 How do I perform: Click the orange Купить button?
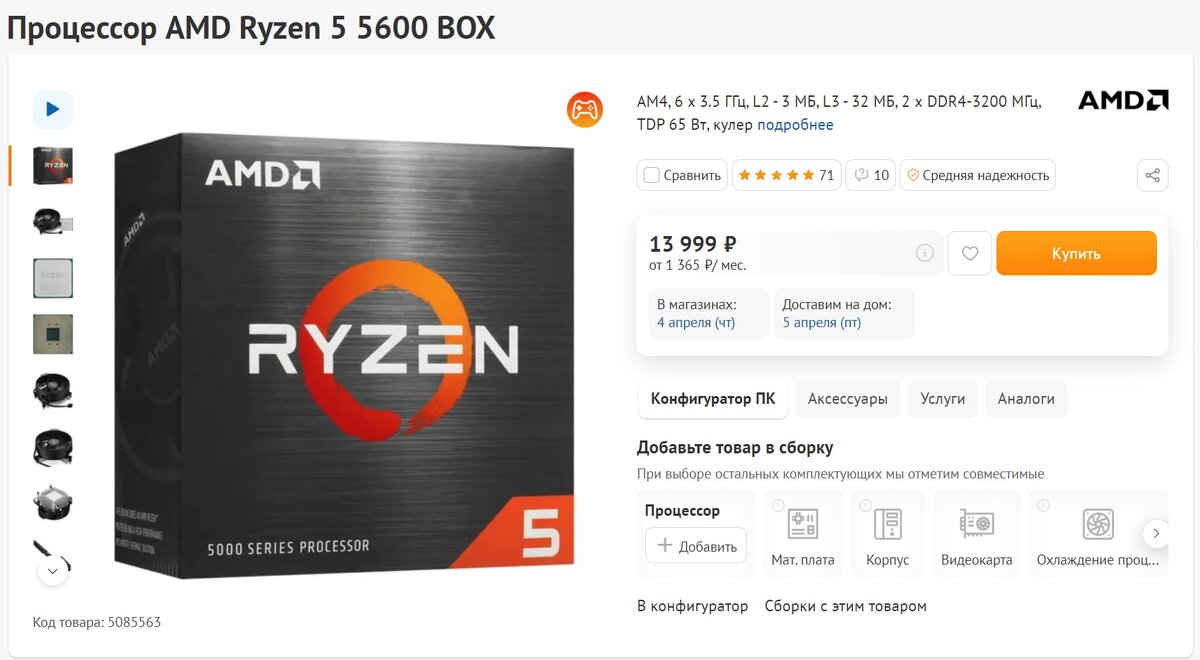point(1076,253)
